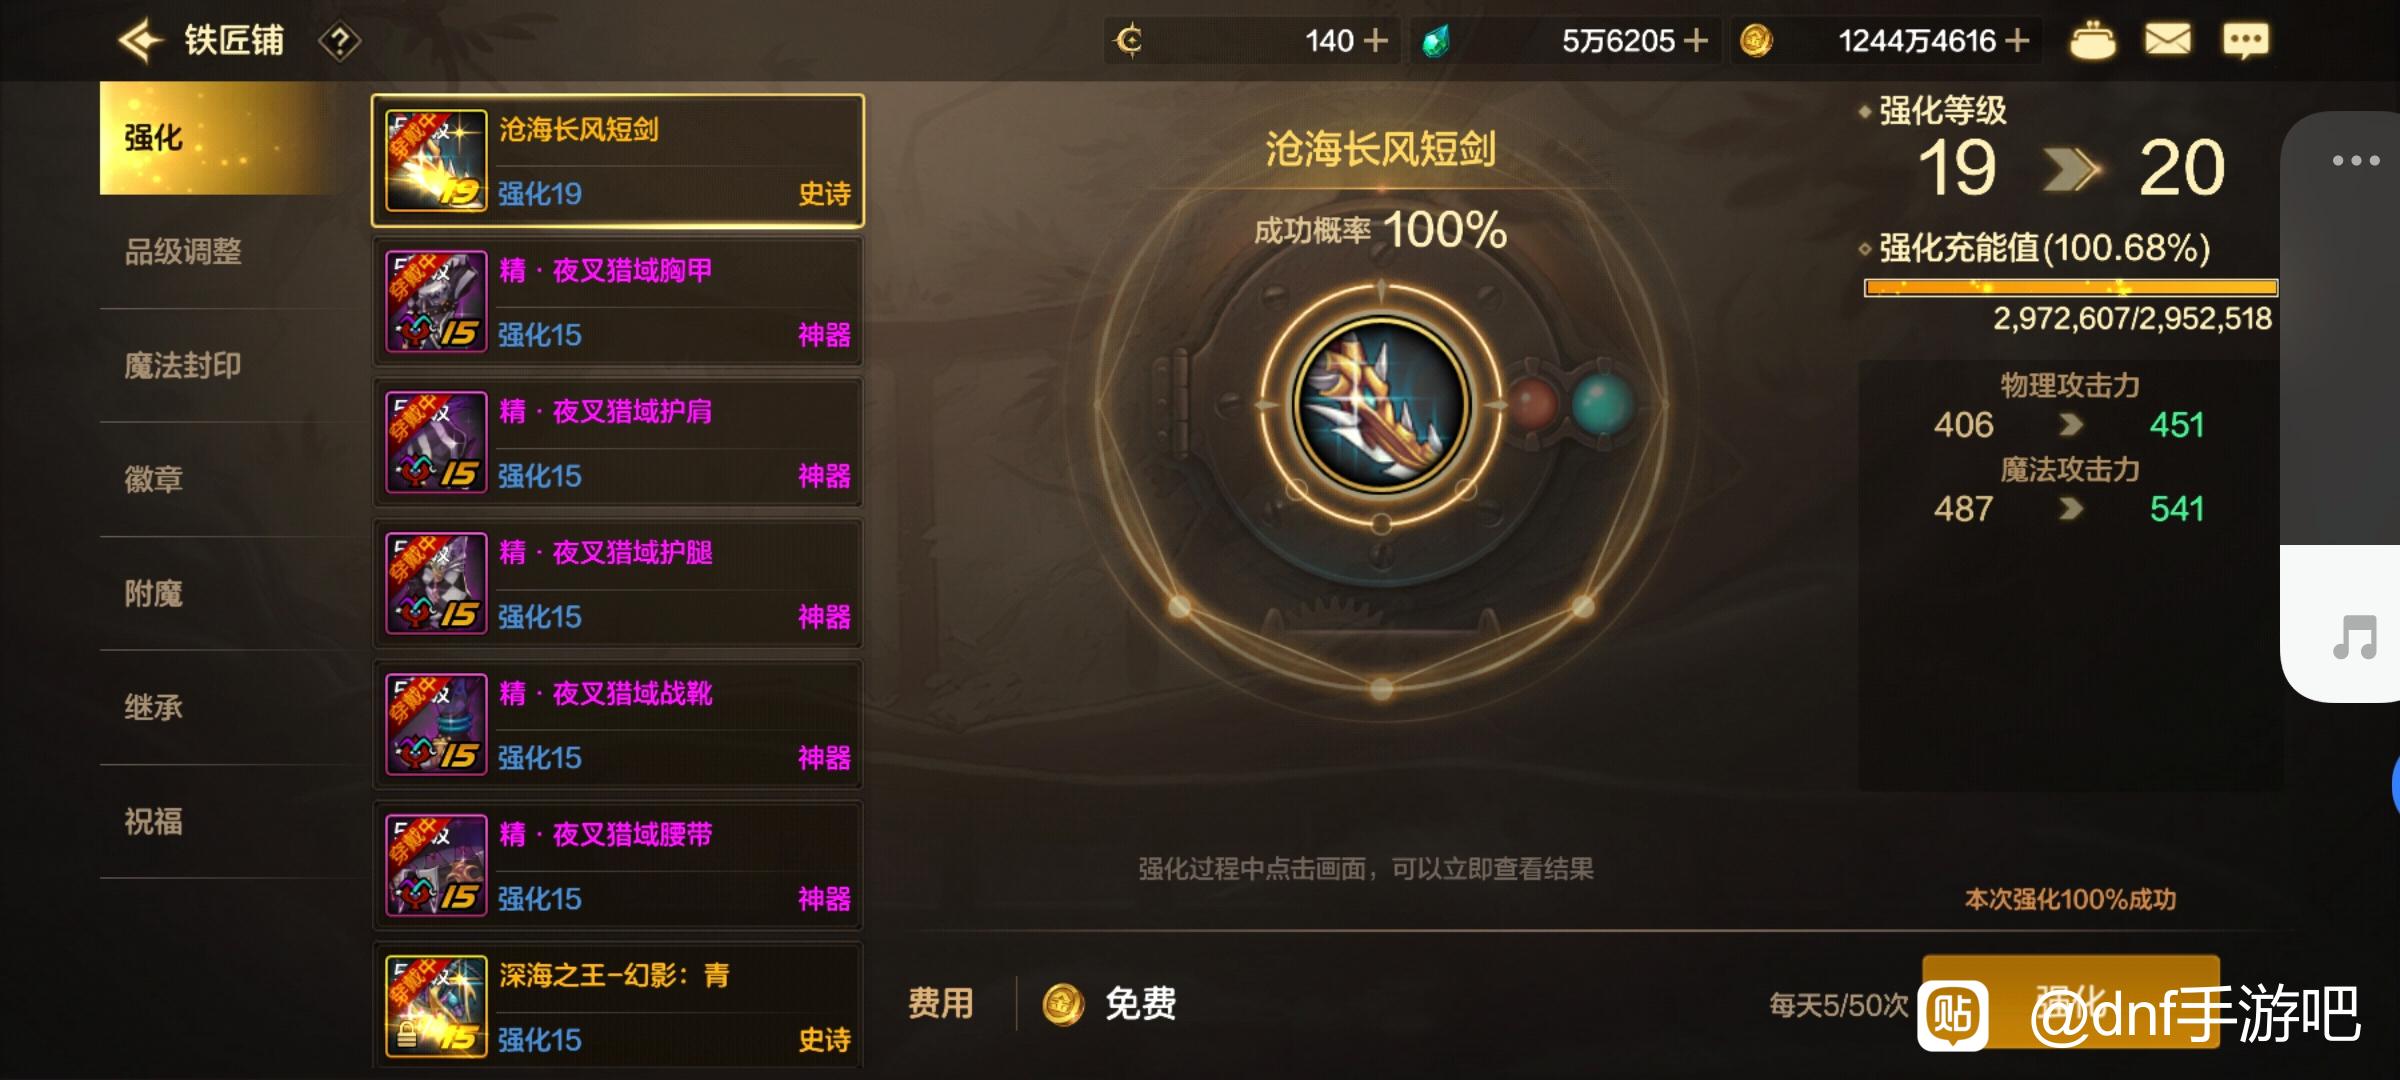Add more gold coins with plus

[2018, 41]
